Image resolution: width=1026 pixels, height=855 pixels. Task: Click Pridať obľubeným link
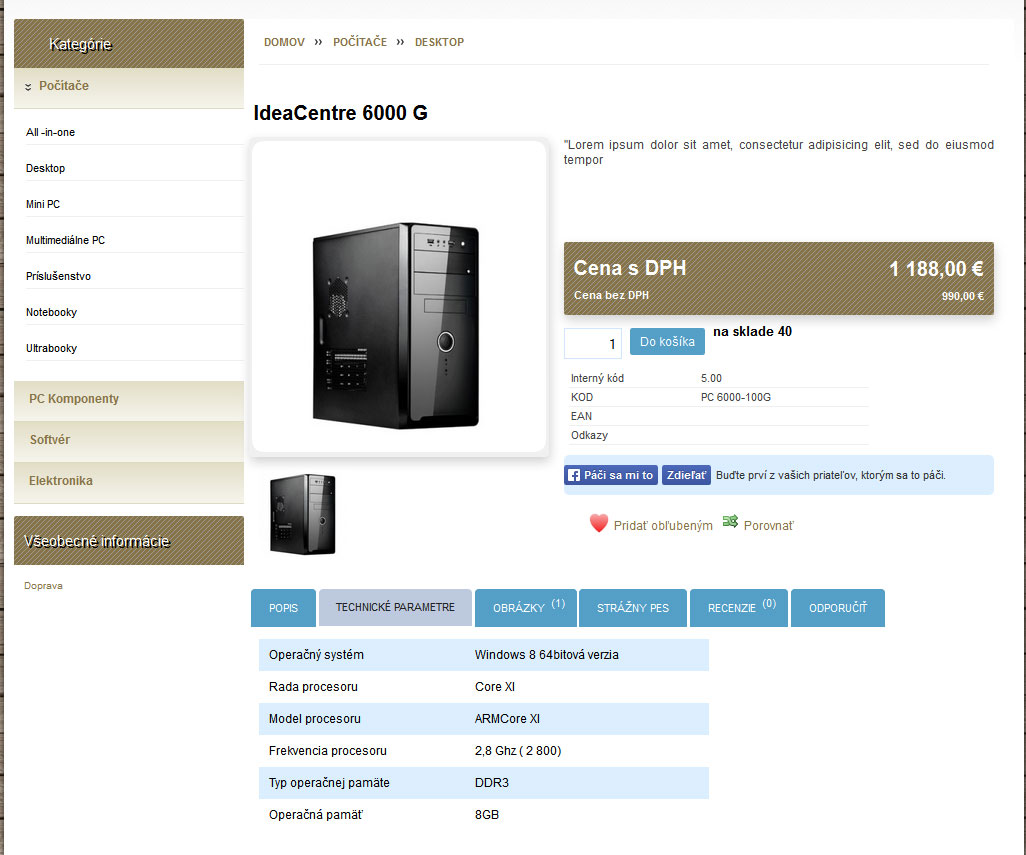(x=663, y=525)
